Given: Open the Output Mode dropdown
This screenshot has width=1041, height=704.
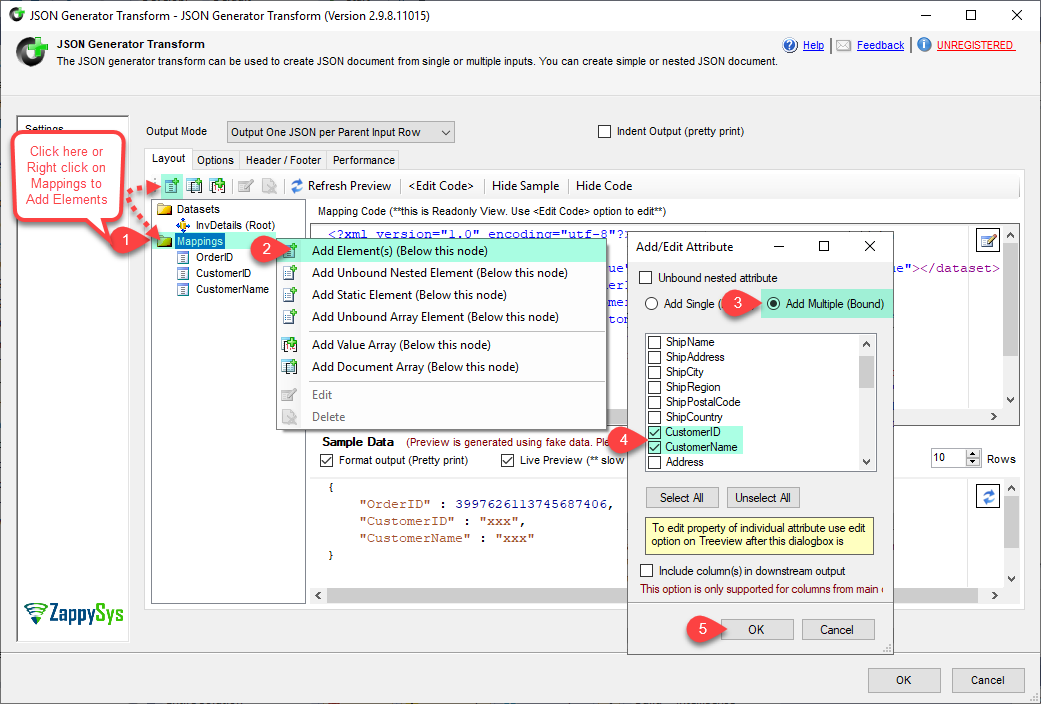Looking at the screenshot, I should [x=341, y=132].
